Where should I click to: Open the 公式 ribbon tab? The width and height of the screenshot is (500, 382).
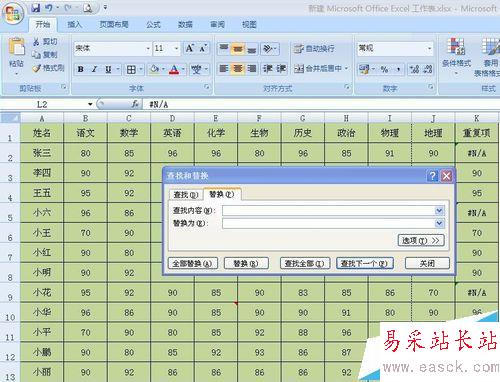pos(153,24)
